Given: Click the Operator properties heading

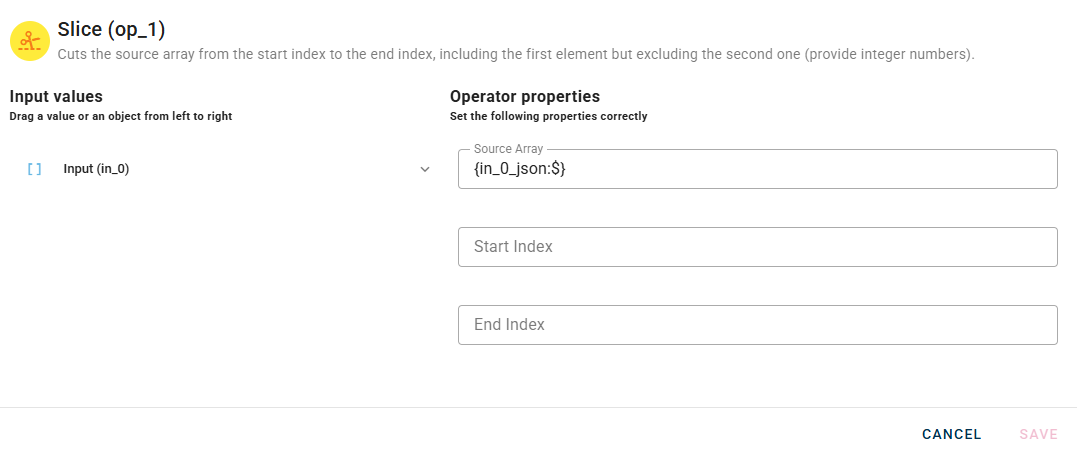Looking at the screenshot, I should click(x=525, y=97).
